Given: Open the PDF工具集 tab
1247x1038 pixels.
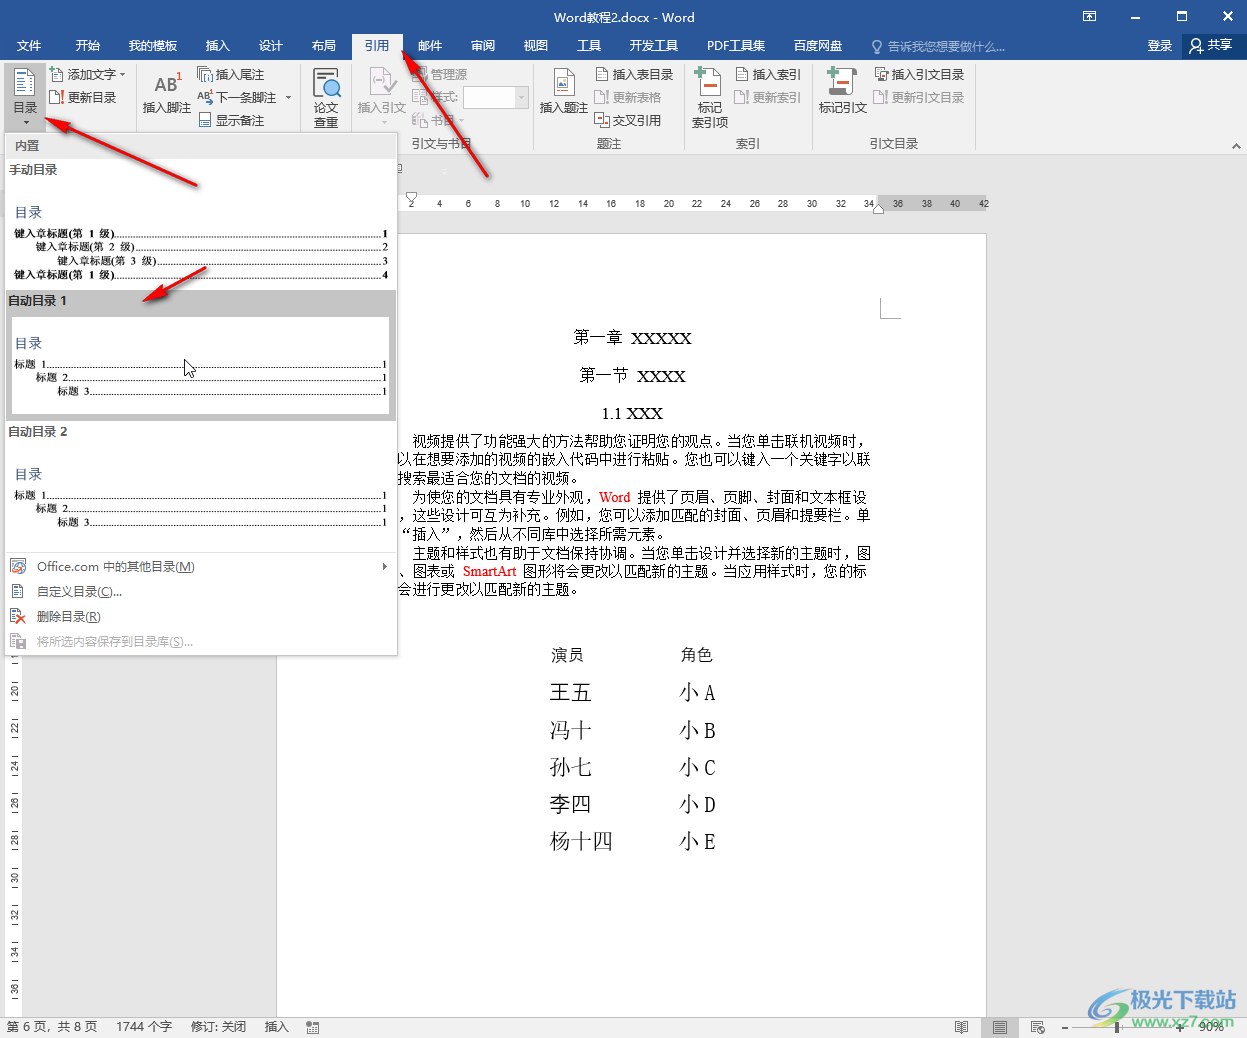Looking at the screenshot, I should tap(736, 46).
